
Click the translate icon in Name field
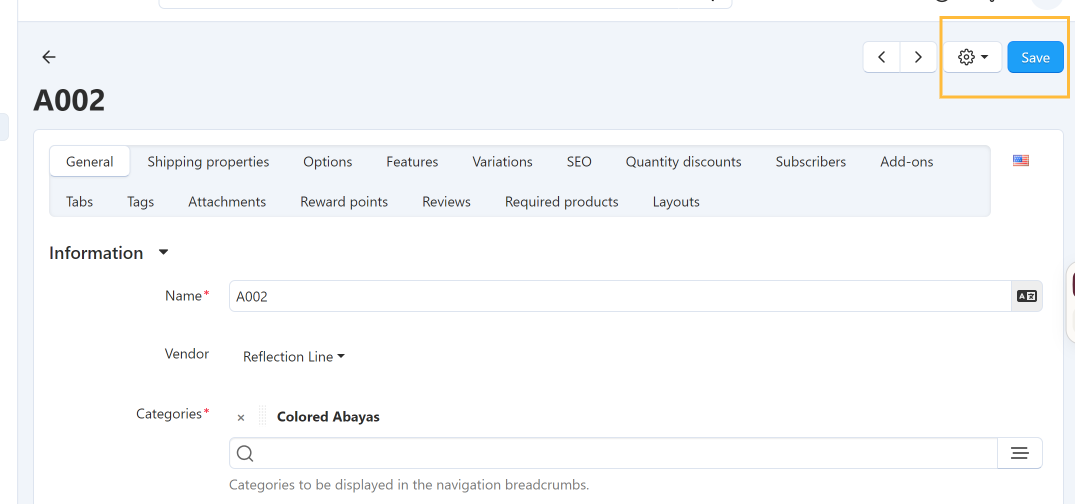(1027, 296)
